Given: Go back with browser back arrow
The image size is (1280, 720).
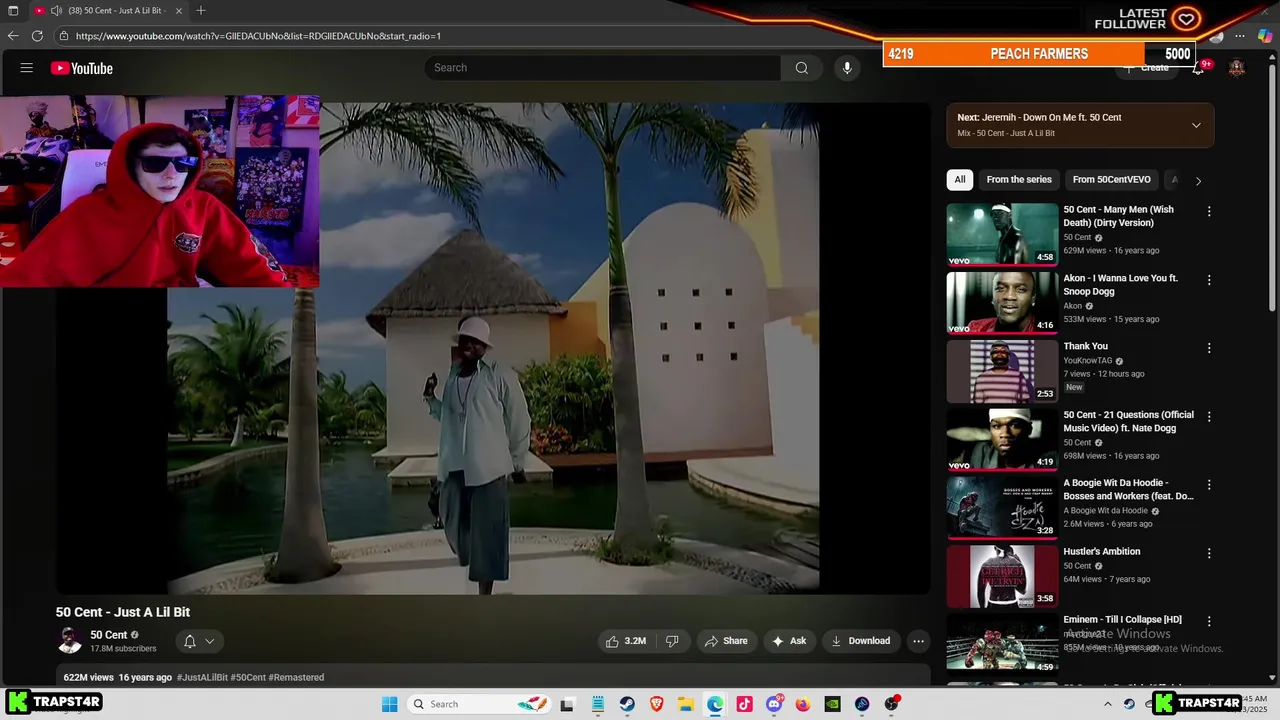Looking at the screenshot, I should click(13, 36).
